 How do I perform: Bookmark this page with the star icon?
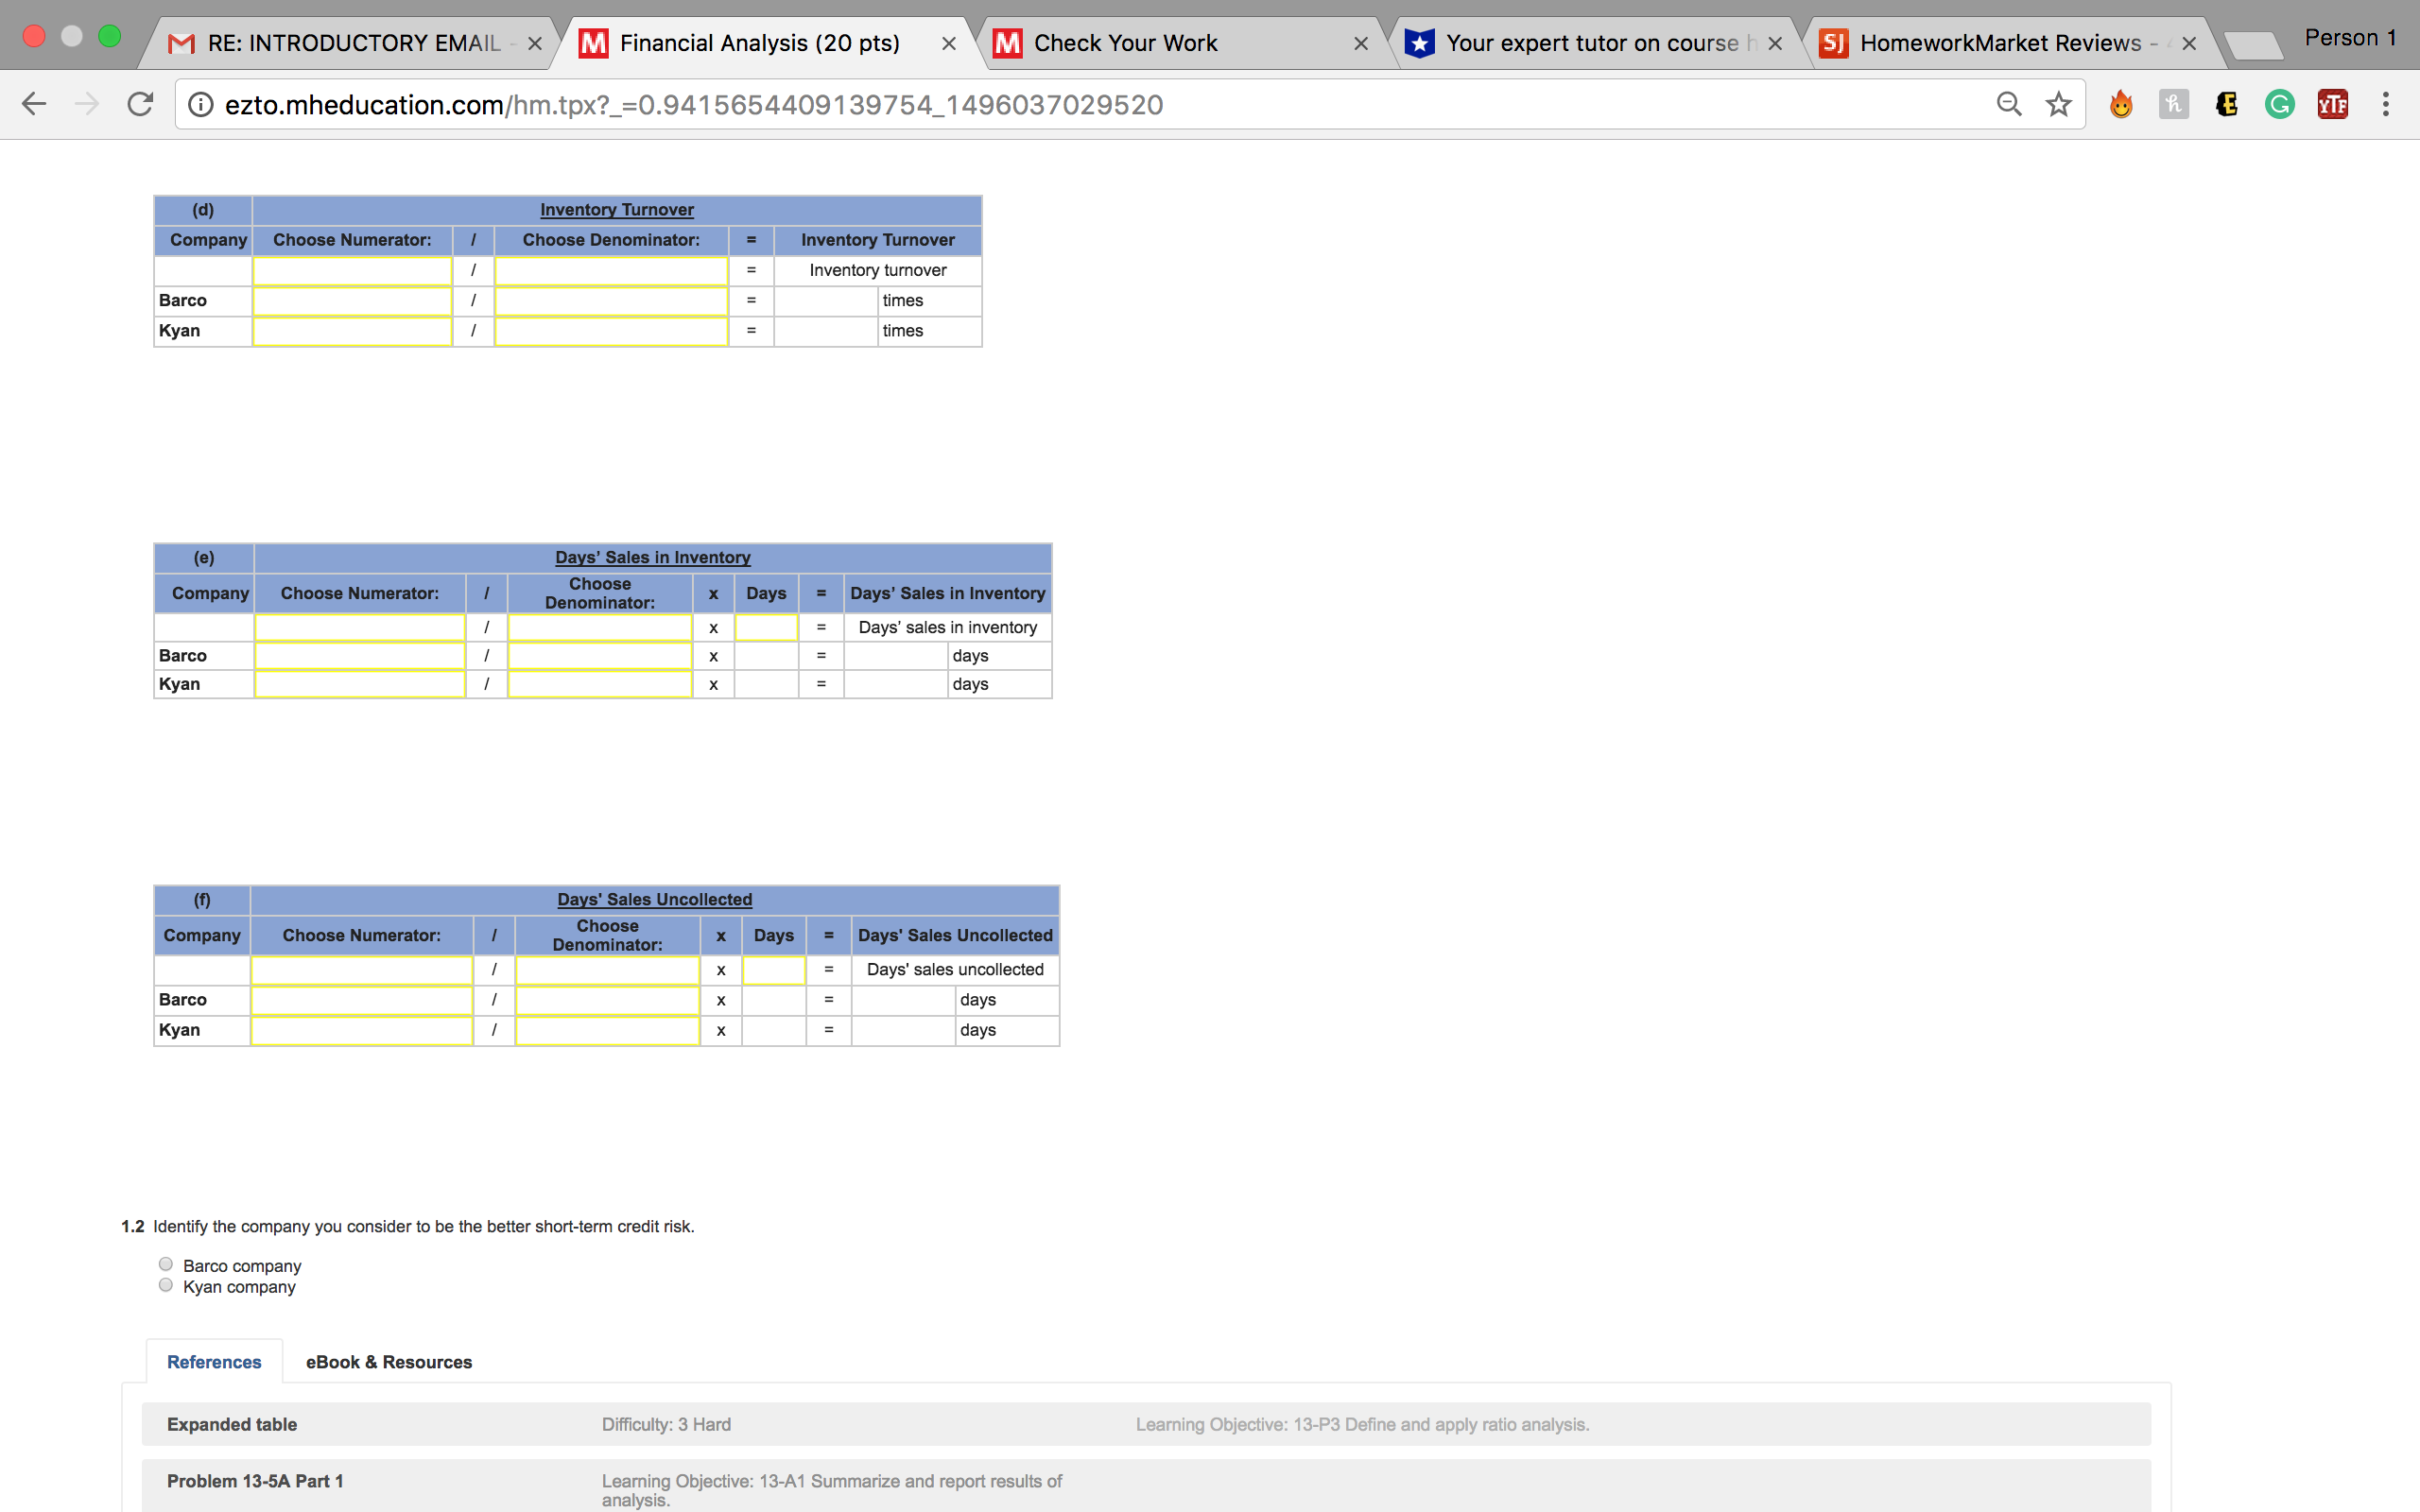coord(2058,103)
